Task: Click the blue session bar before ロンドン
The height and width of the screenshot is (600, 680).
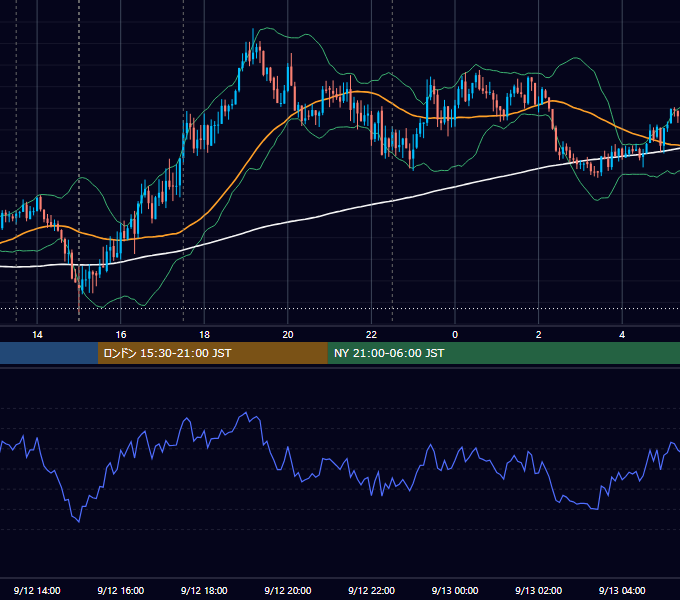Action: (x=49, y=353)
